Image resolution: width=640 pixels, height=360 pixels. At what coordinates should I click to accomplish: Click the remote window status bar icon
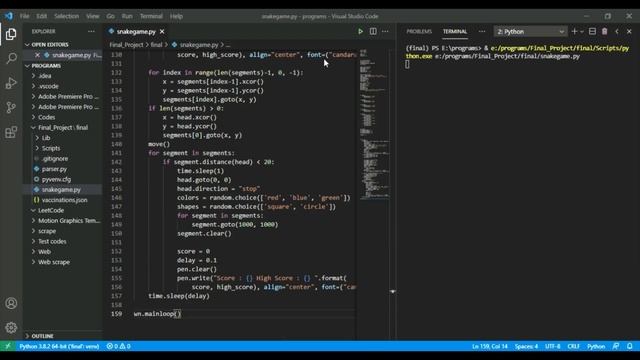(8, 346)
